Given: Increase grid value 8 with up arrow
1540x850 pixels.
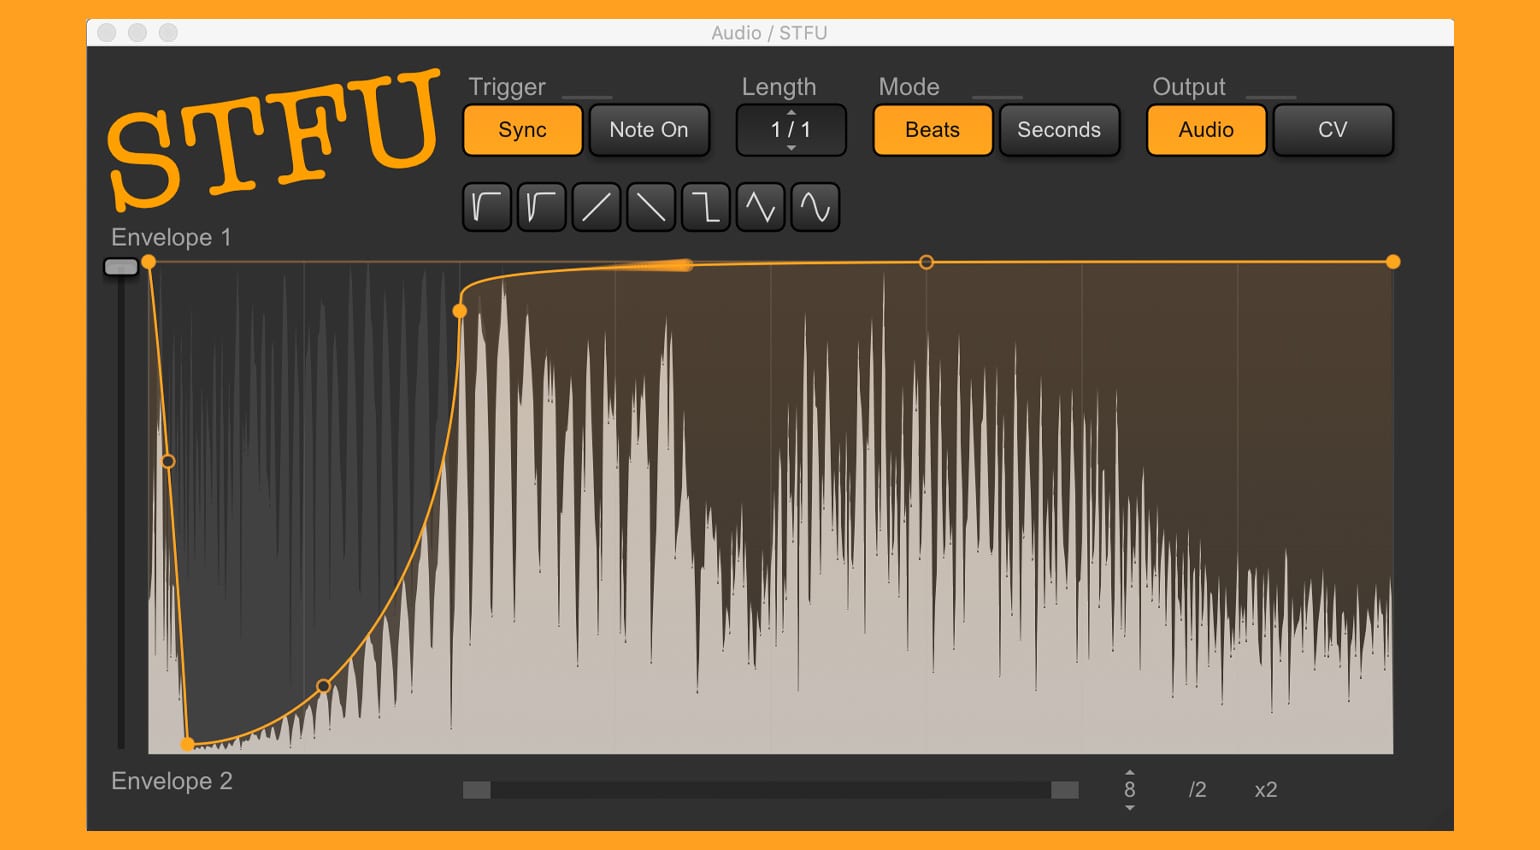Looking at the screenshot, I should pyautogui.click(x=1130, y=773).
